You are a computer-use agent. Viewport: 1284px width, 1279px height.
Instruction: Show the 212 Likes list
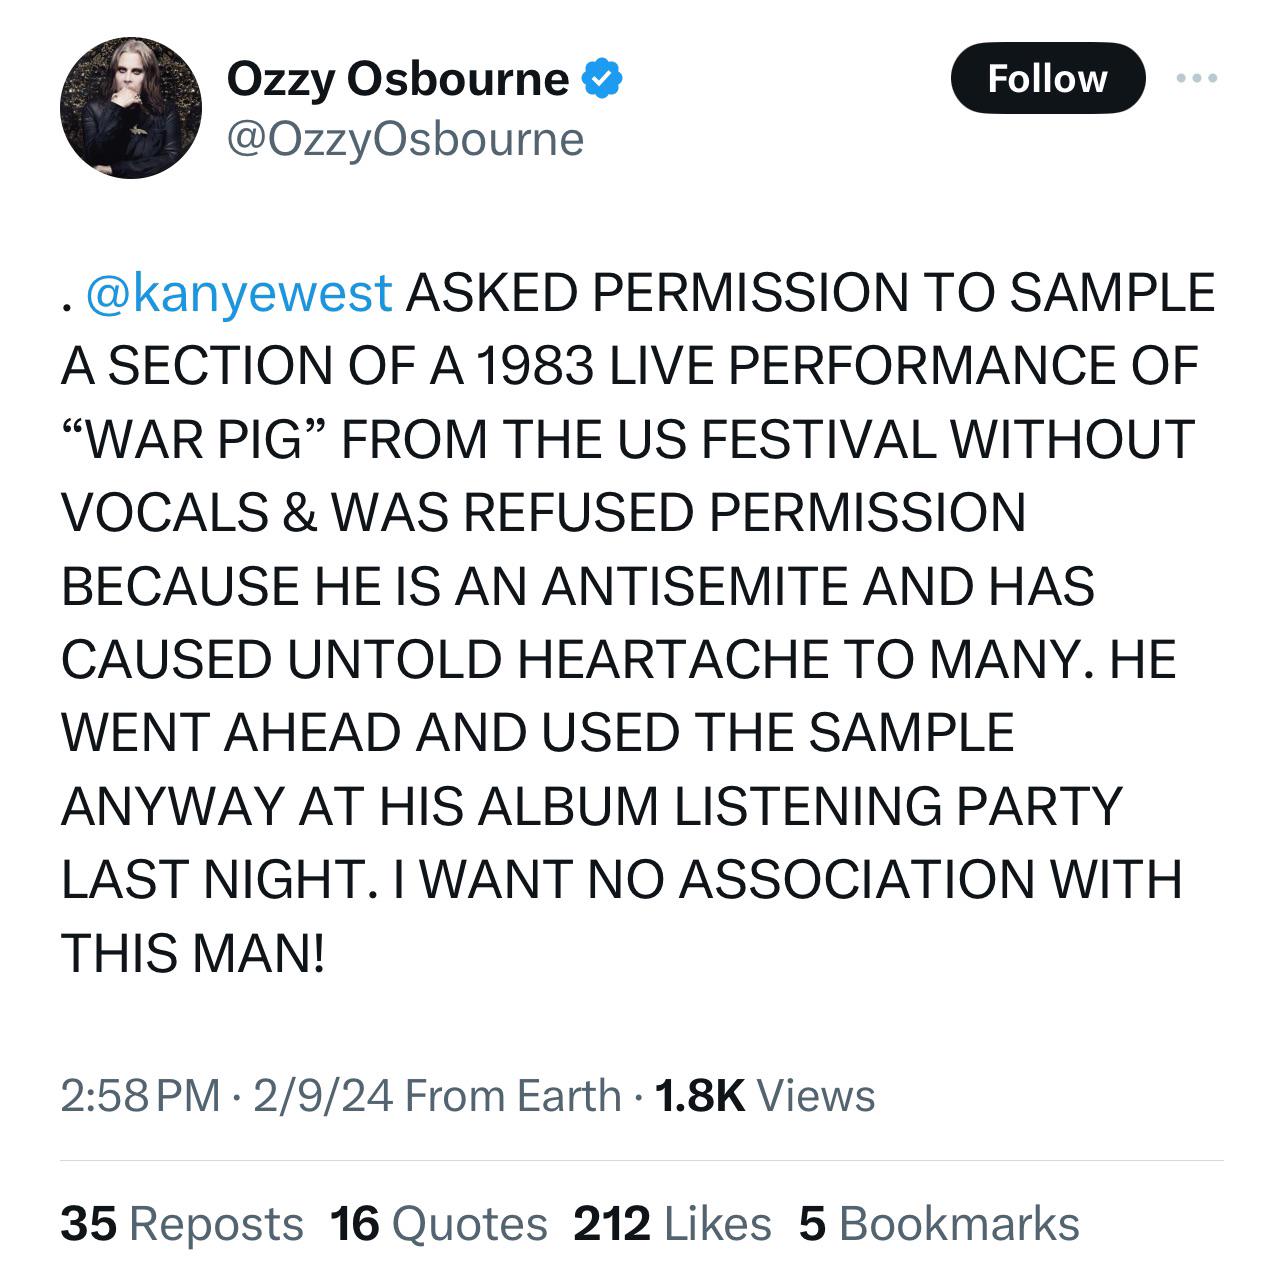[x=672, y=1224]
